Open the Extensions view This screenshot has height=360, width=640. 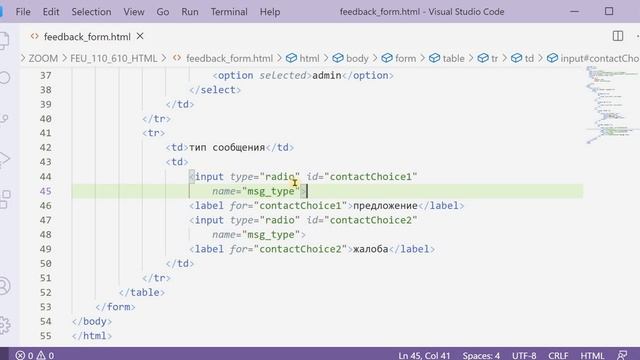[x=5, y=199]
